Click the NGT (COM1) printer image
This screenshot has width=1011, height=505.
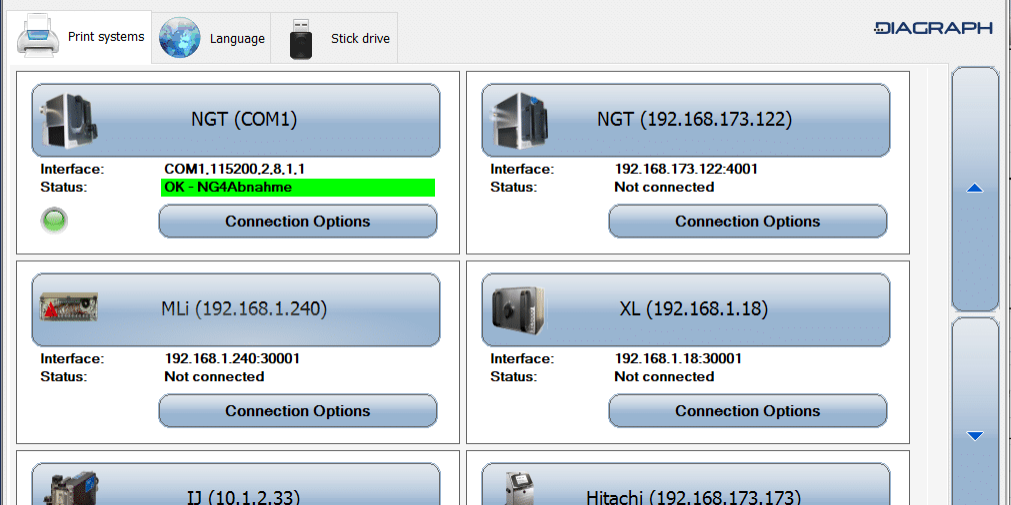pyautogui.click(x=70, y=120)
